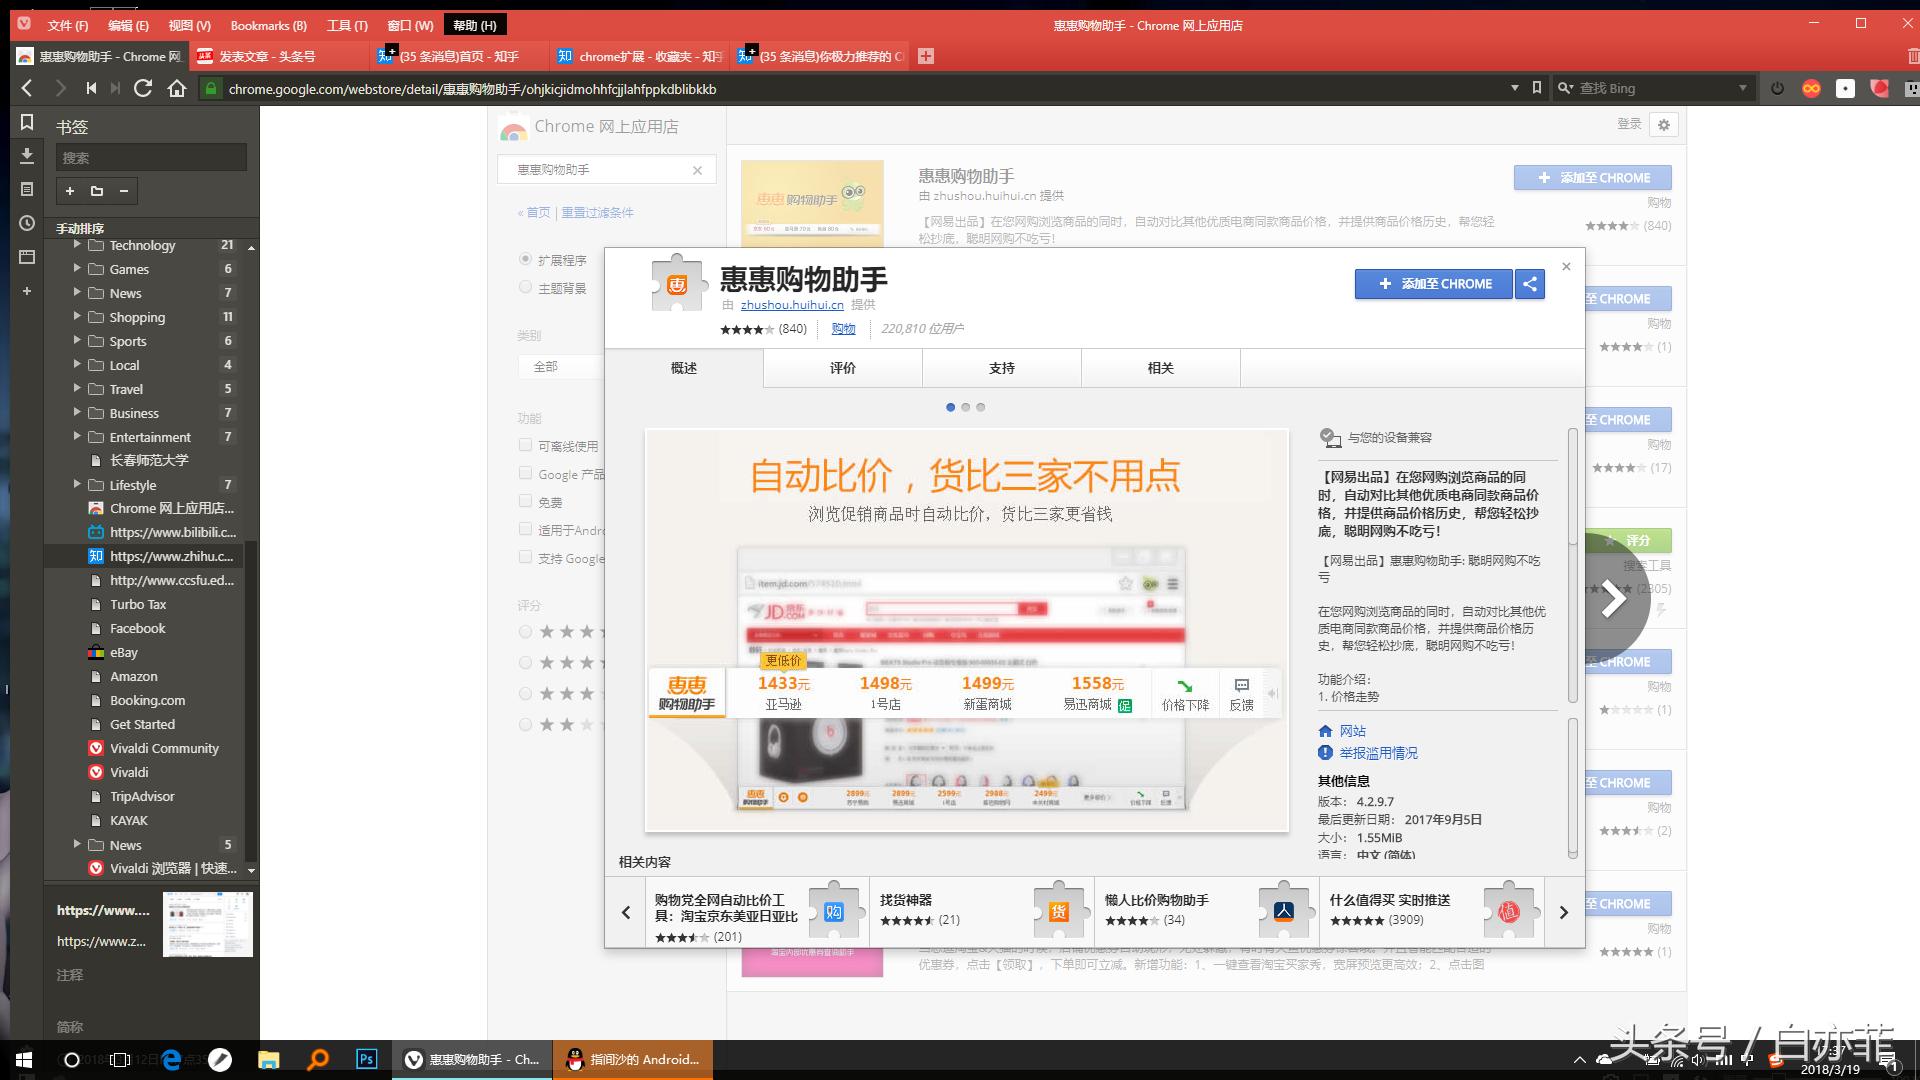Click the share icon beside 添加至 CHROME
This screenshot has height=1080, width=1920.
pos(1529,284)
